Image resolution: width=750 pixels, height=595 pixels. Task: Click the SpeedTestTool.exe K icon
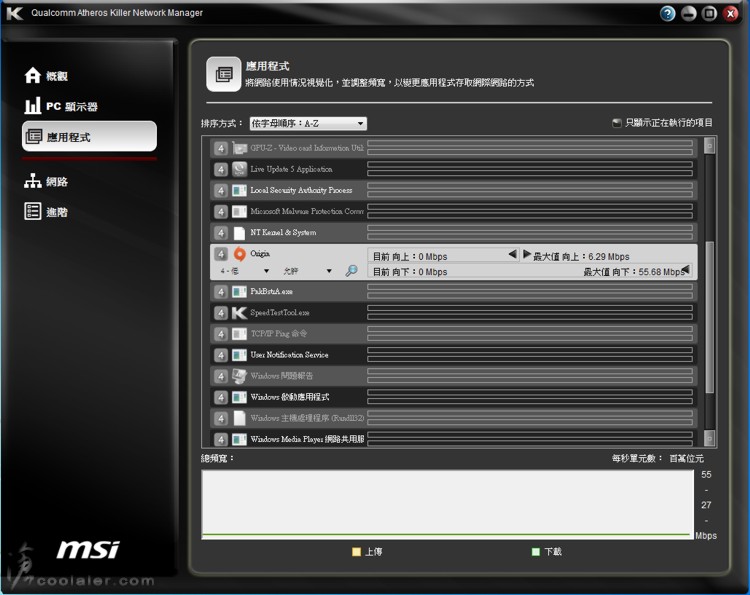239,313
